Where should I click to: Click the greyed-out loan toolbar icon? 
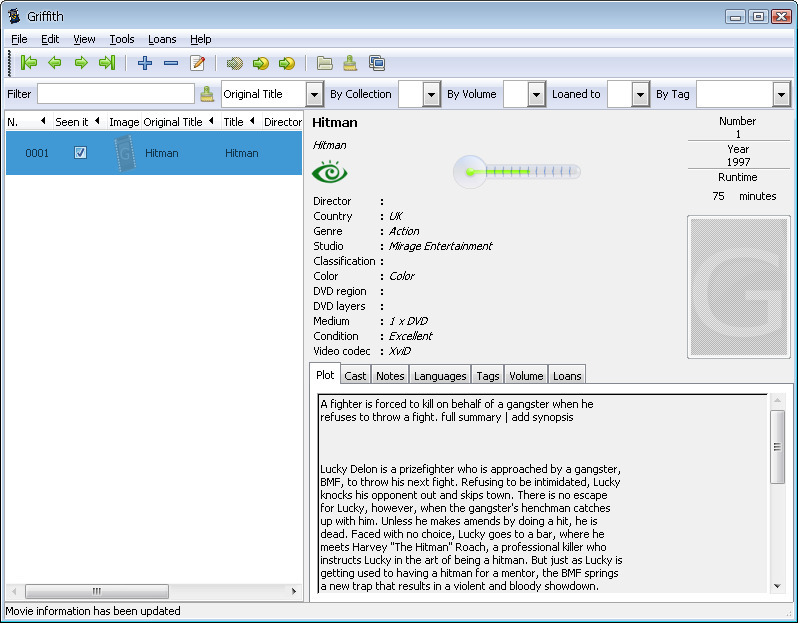[235, 63]
